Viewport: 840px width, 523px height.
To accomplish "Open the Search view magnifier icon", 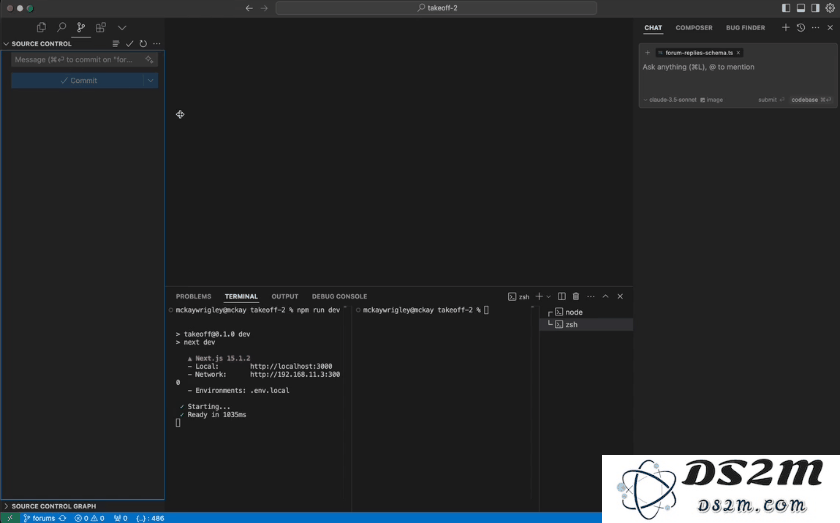I will tap(62, 27).
